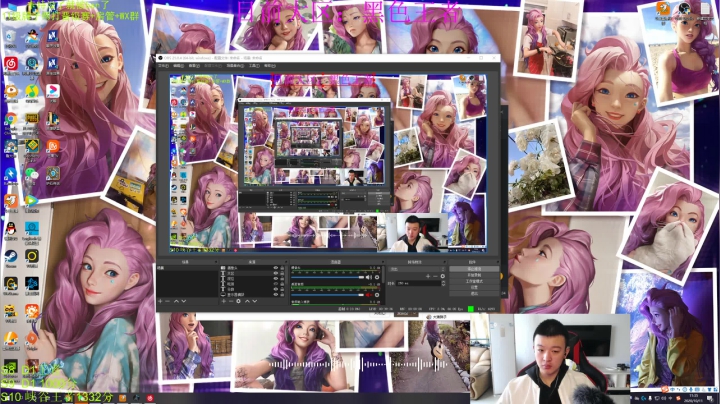Open OBS Settings button in Controls
The height and width of the screenshot is (404, 720).
coord(474,287)
